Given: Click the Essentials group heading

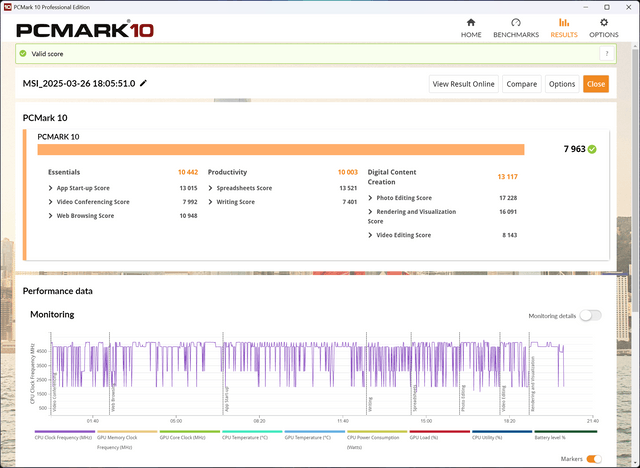Looking at the screenshot, I should (x=64, y=172).
